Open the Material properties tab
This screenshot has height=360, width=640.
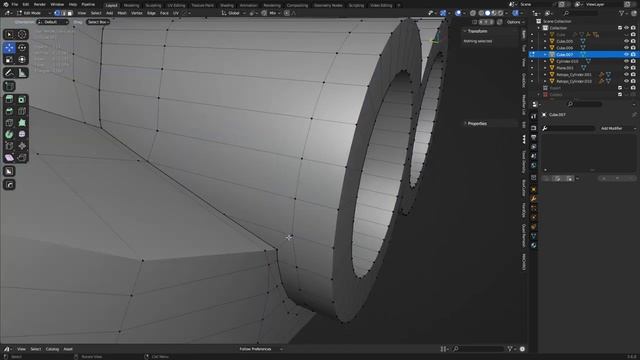coord(533,245)
